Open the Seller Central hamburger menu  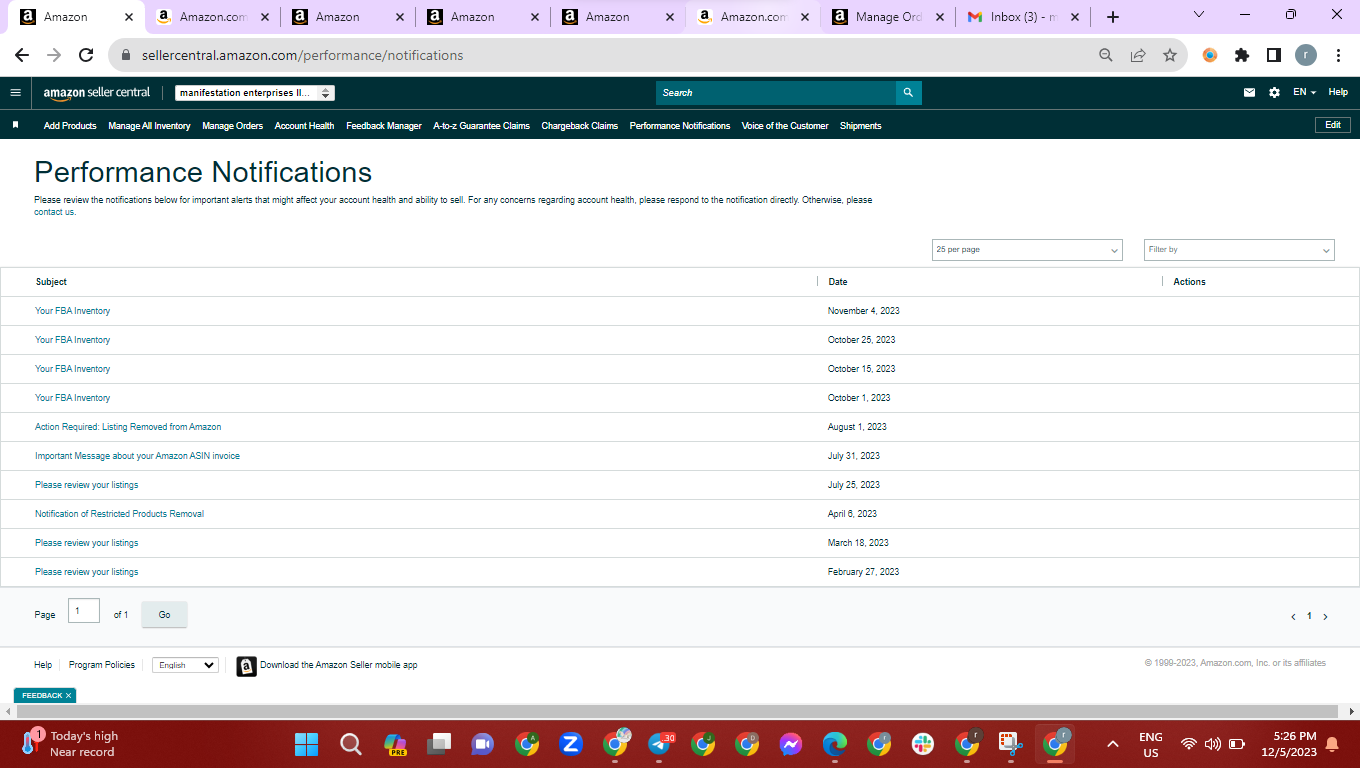click(15, 92)
